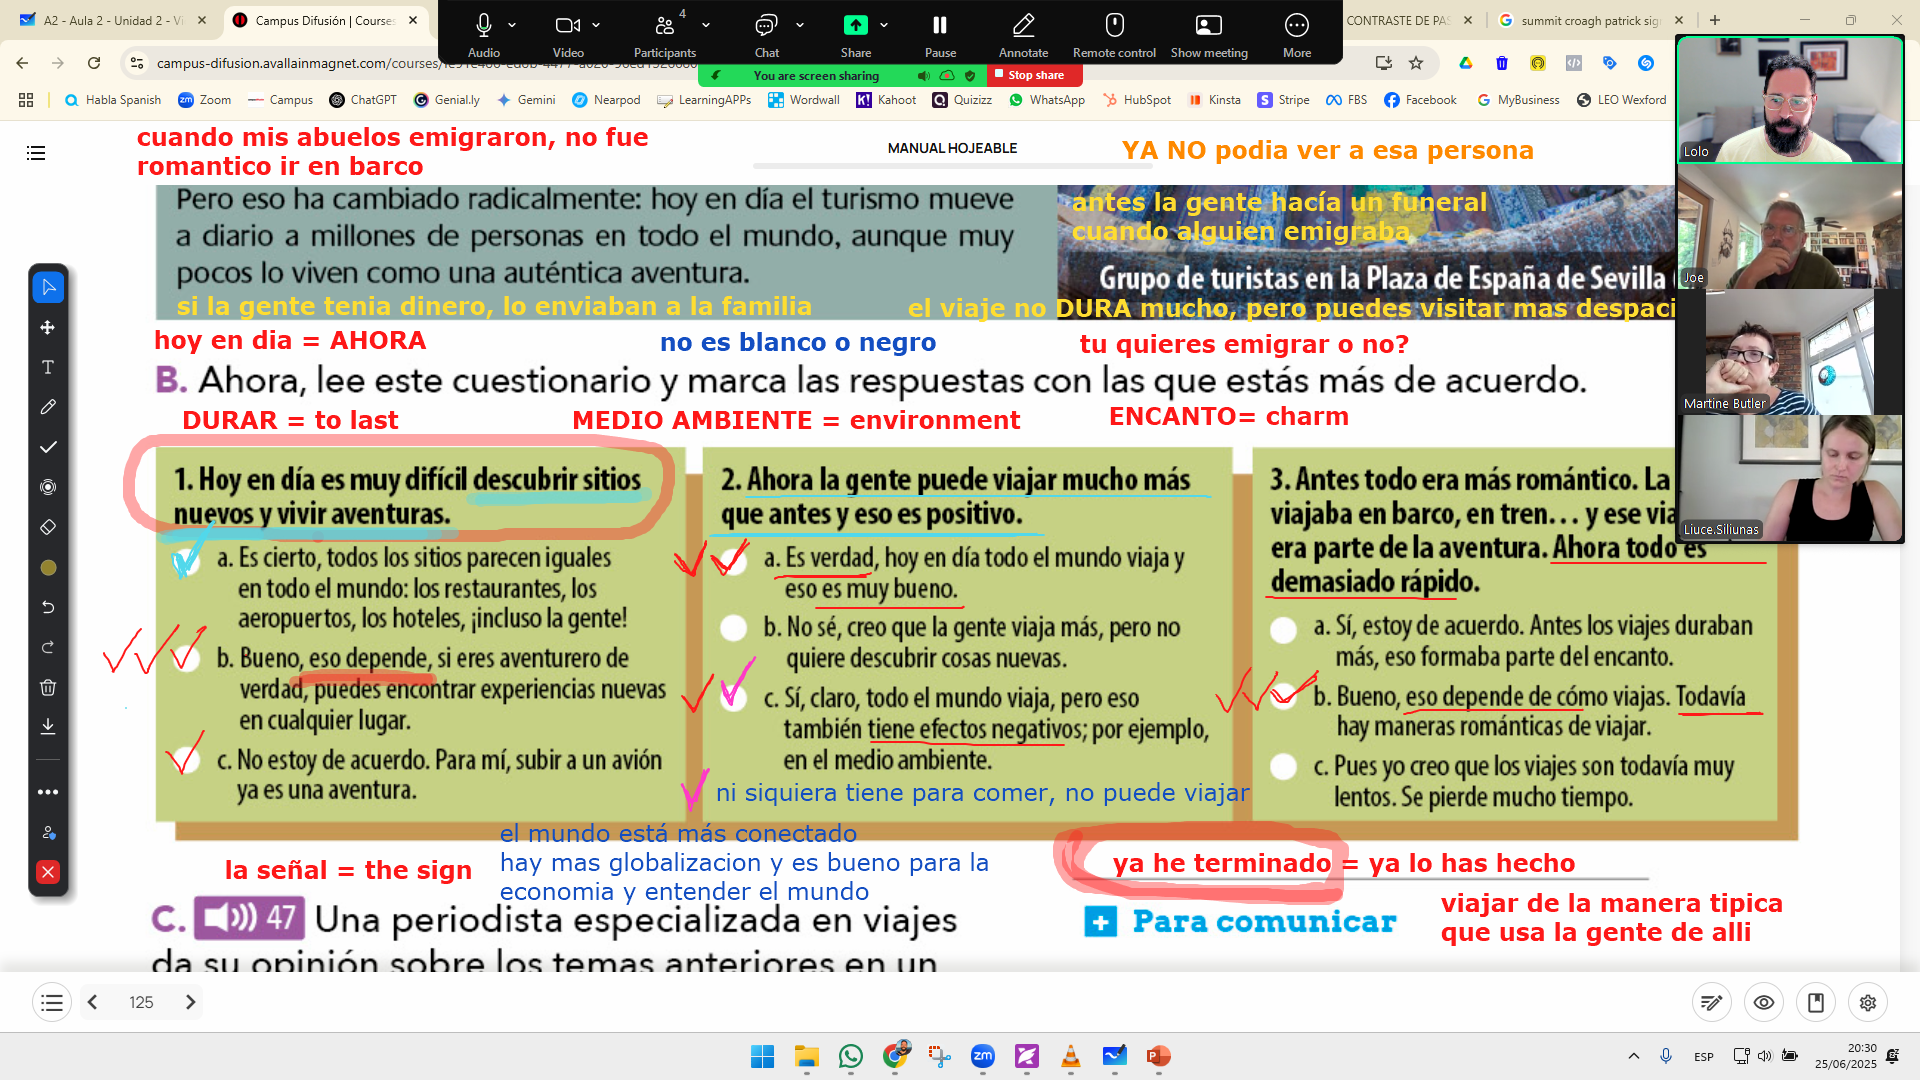Screen dimensions: 1920x1080
Task: Switch to Campus Difusión Courses tab
Action: click(325, 20)
